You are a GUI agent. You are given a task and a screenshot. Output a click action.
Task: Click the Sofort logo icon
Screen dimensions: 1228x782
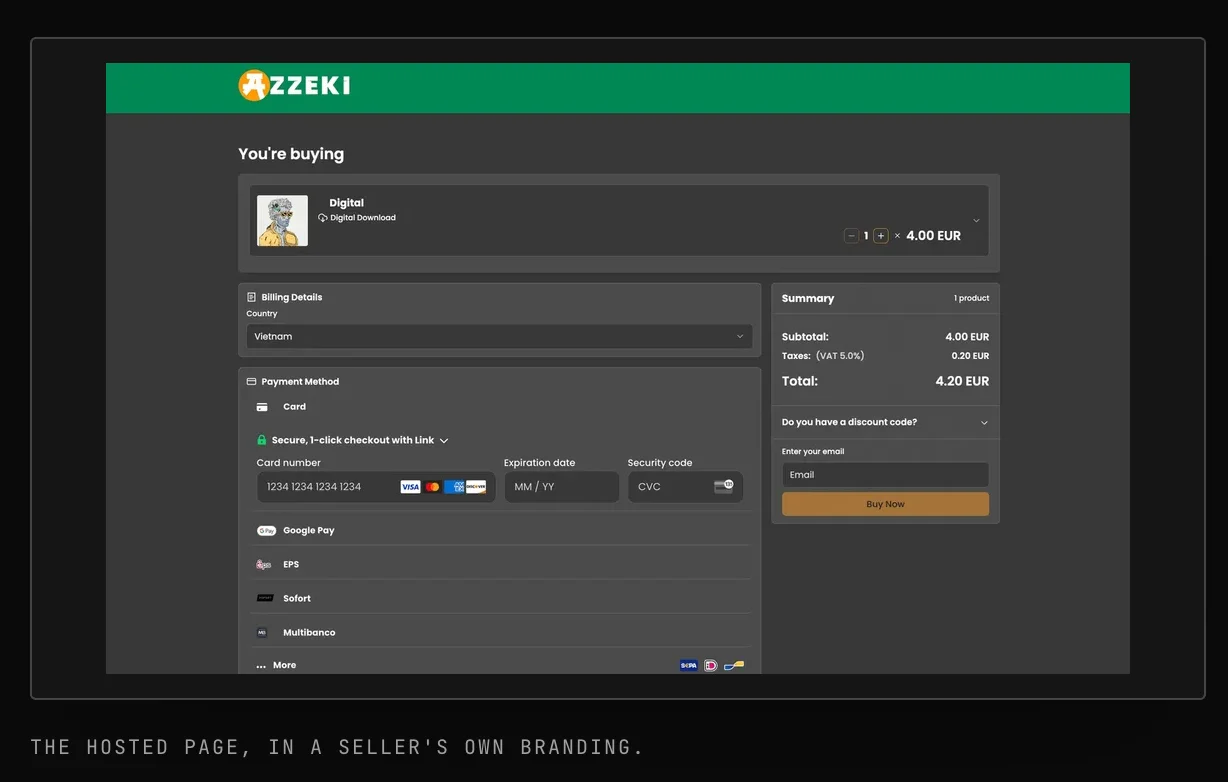coord(265,598)
